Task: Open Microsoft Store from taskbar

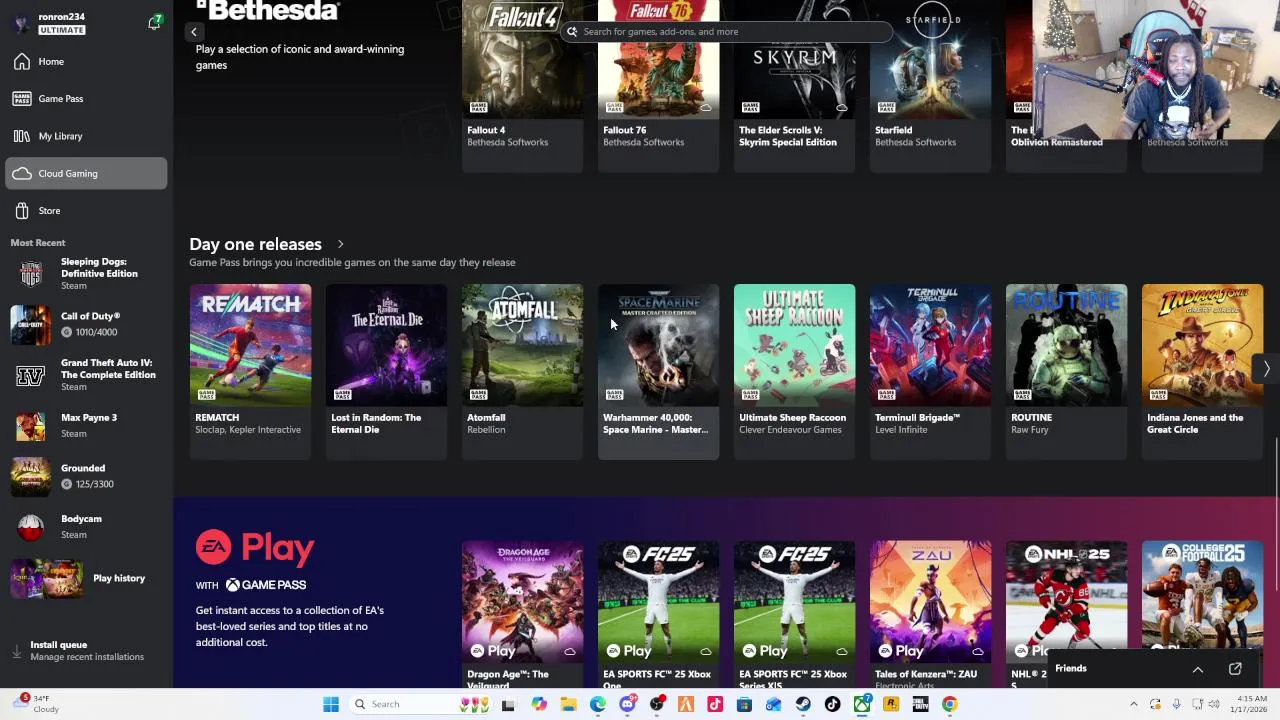Action: coord(744,704)
